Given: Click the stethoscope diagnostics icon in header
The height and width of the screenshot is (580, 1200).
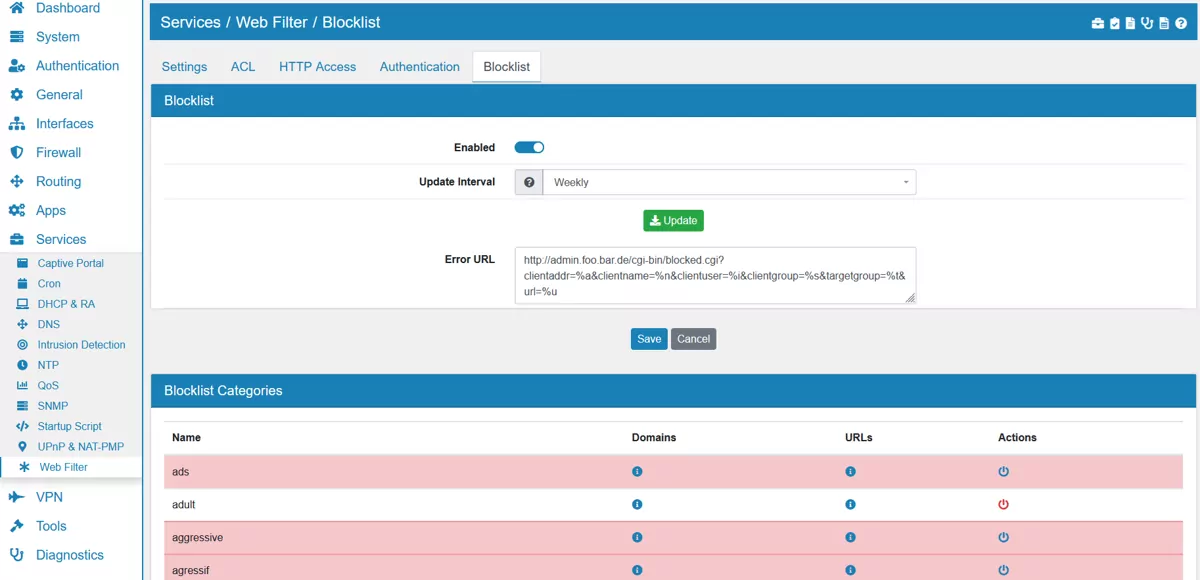Looking at the screenshot, I should coord(1147,23).
